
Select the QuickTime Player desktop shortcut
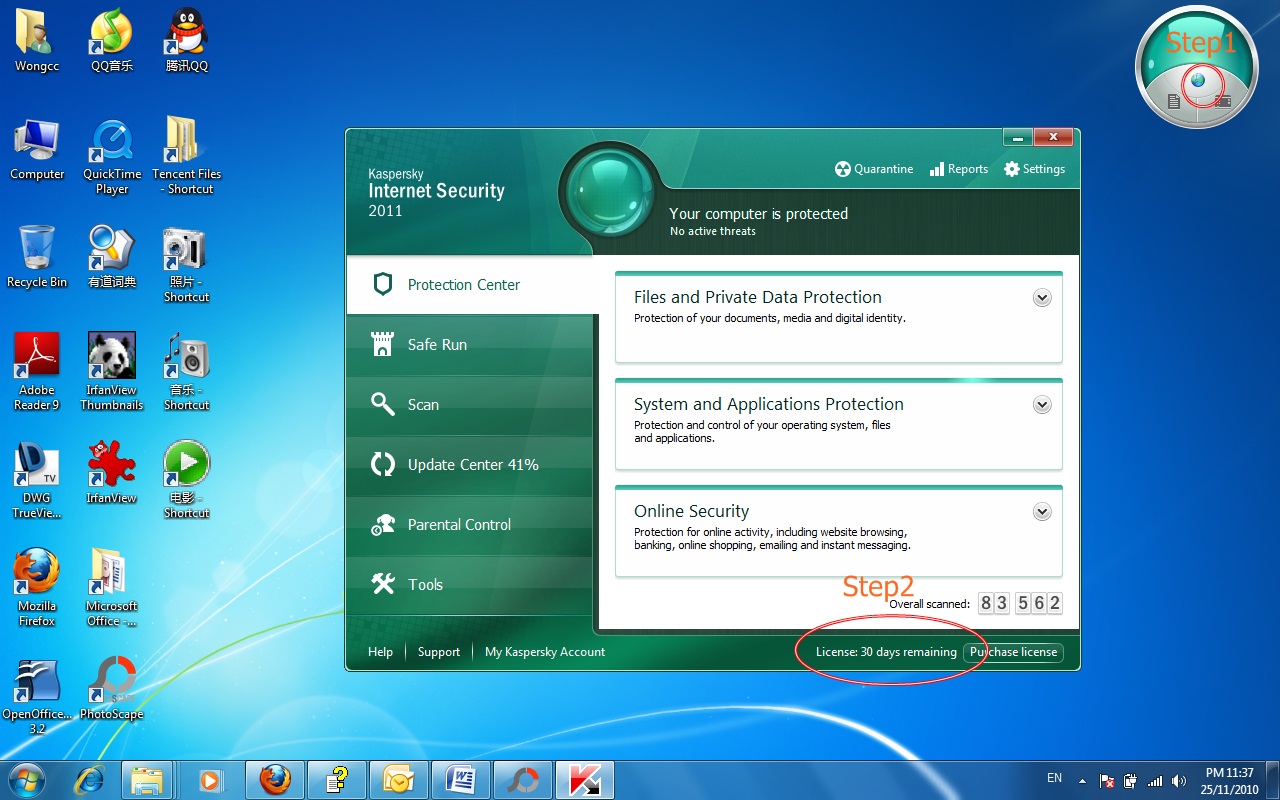pyautogui.click(x=112, y=156)
